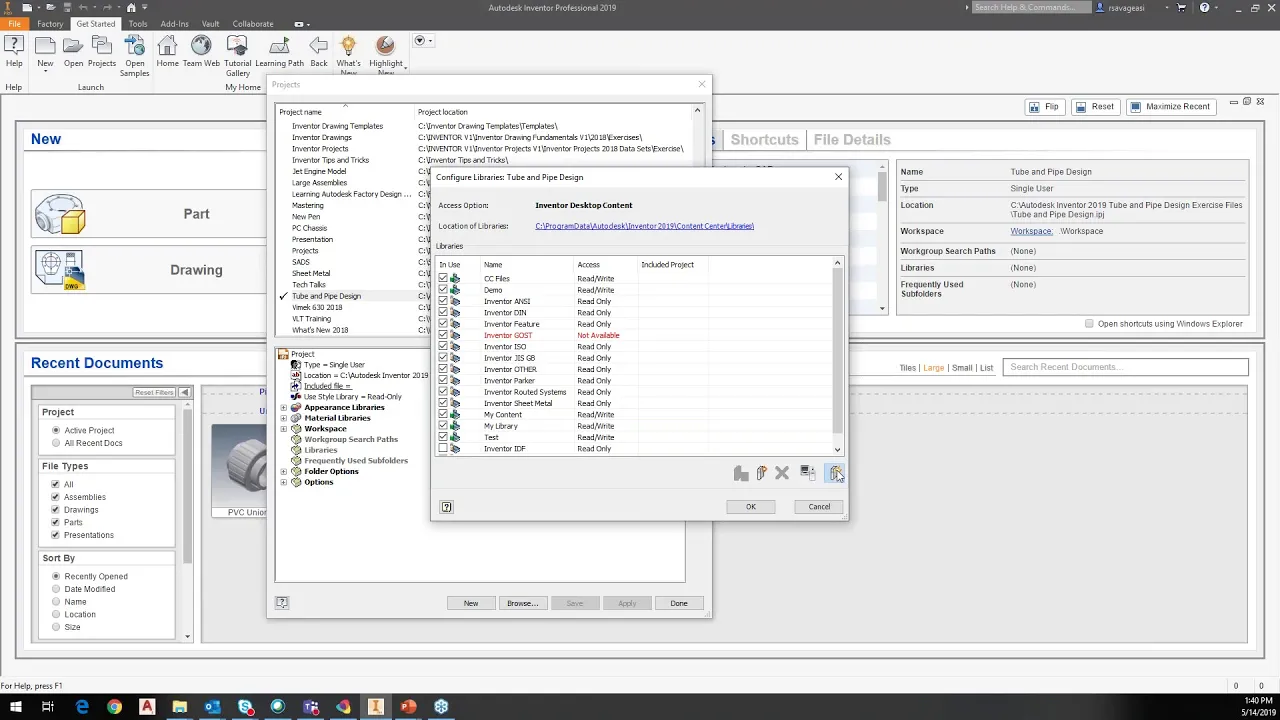The image size is (1280, 720).
Task: Click the delete library X icon
Action: tap(782, 473)
